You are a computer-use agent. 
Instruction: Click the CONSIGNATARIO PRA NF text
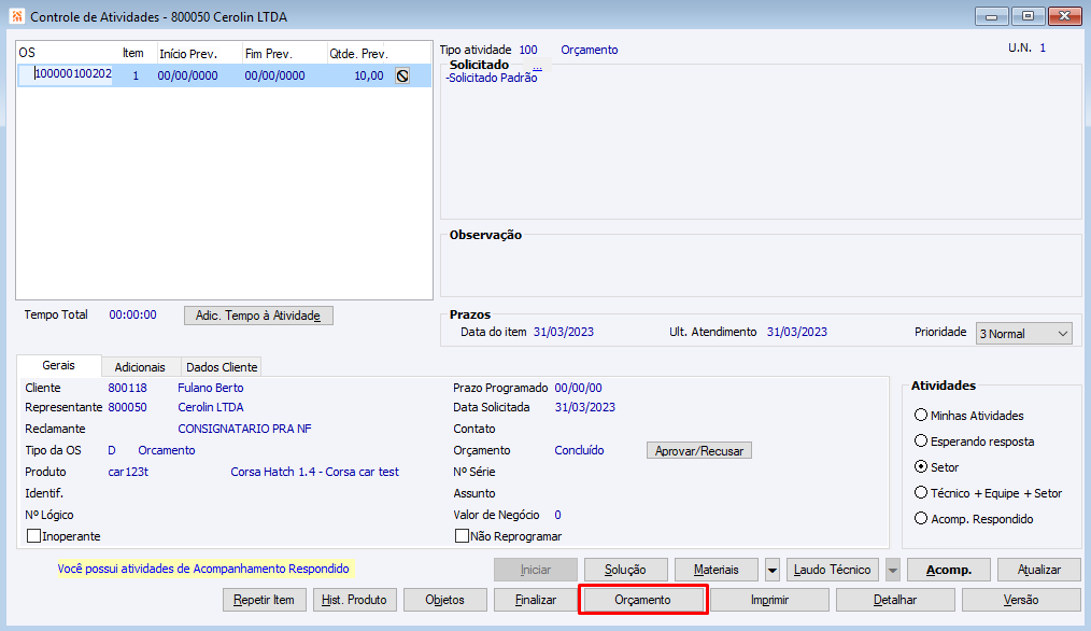pos(244,429)
